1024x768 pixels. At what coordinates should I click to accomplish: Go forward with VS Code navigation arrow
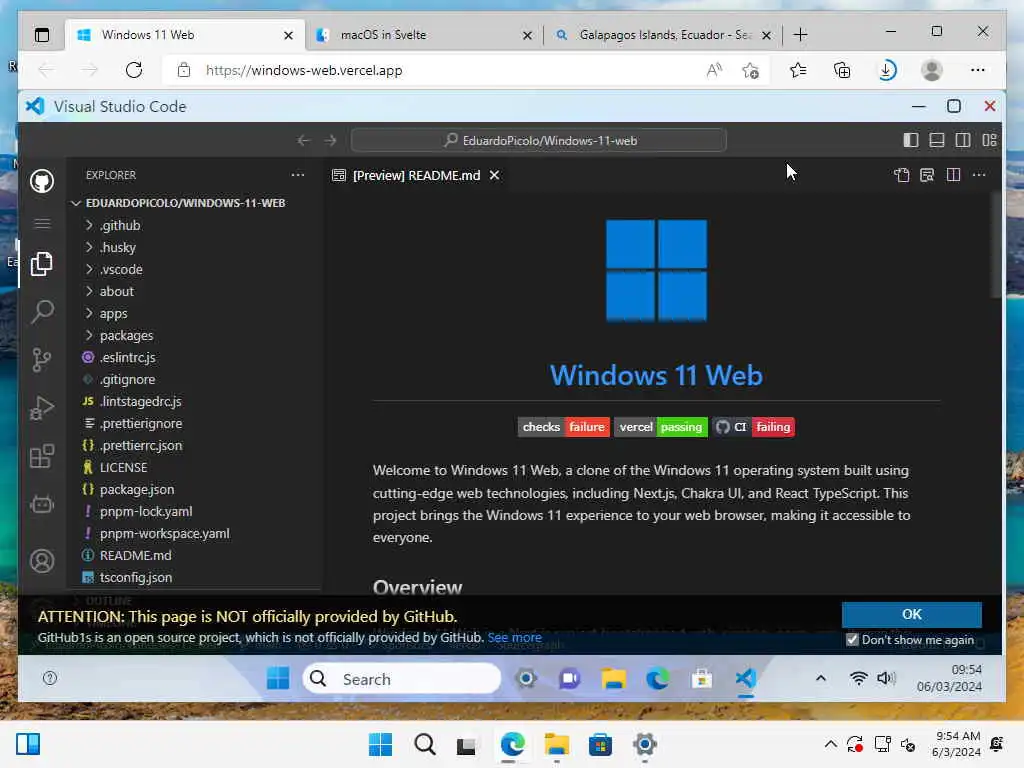[330, 140]
